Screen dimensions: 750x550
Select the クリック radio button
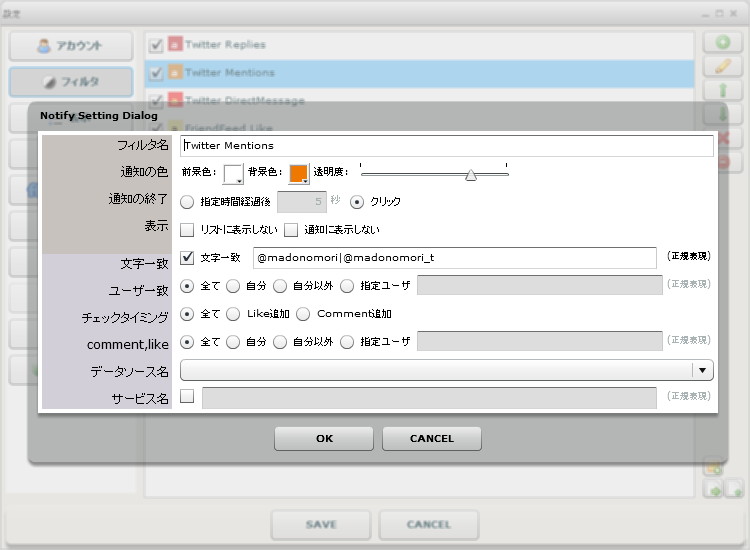click(x=356, y=202)
